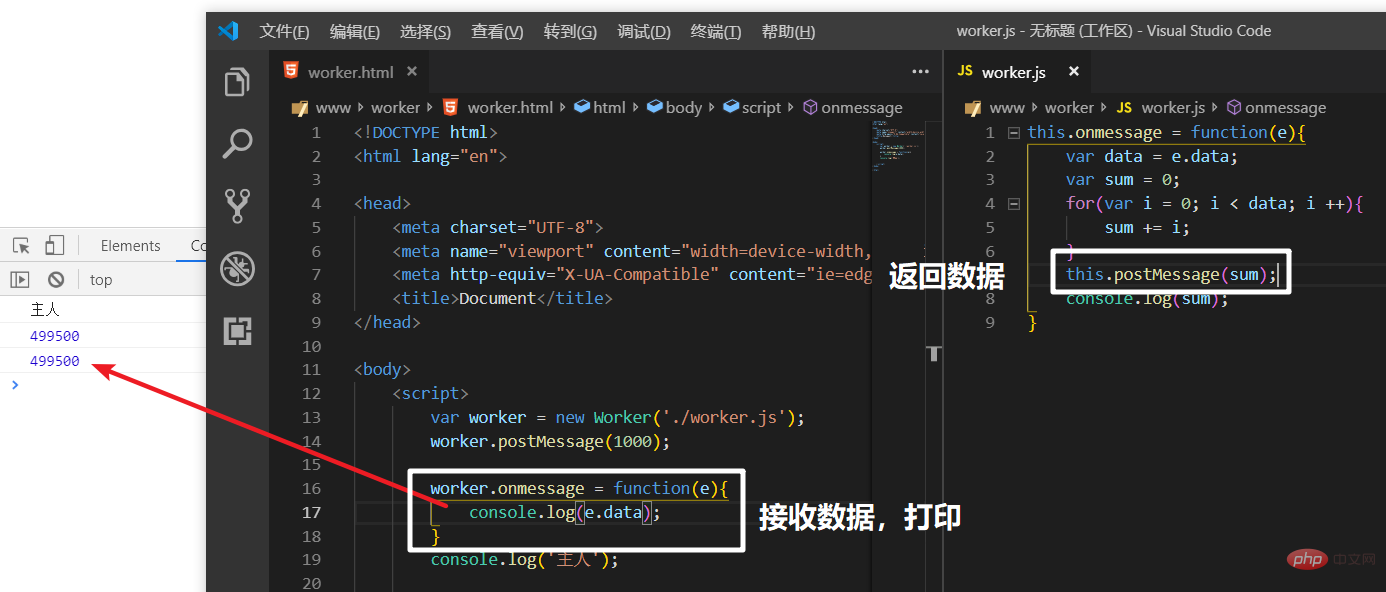Click 'var data = e.data;' in worker.js
Image resolution: width=1386 pixels, height=592 pixels.
[x=1152, y=156]
